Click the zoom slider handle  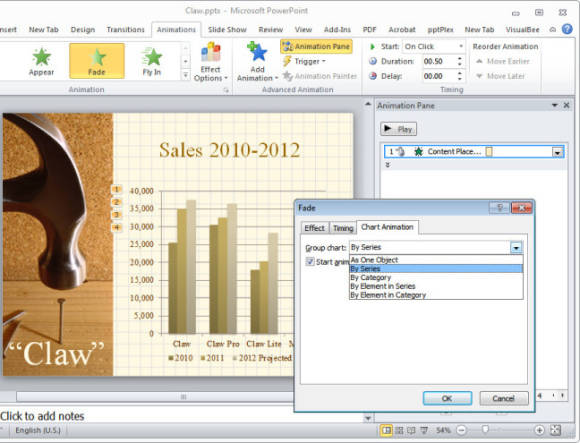click(485, 430)
